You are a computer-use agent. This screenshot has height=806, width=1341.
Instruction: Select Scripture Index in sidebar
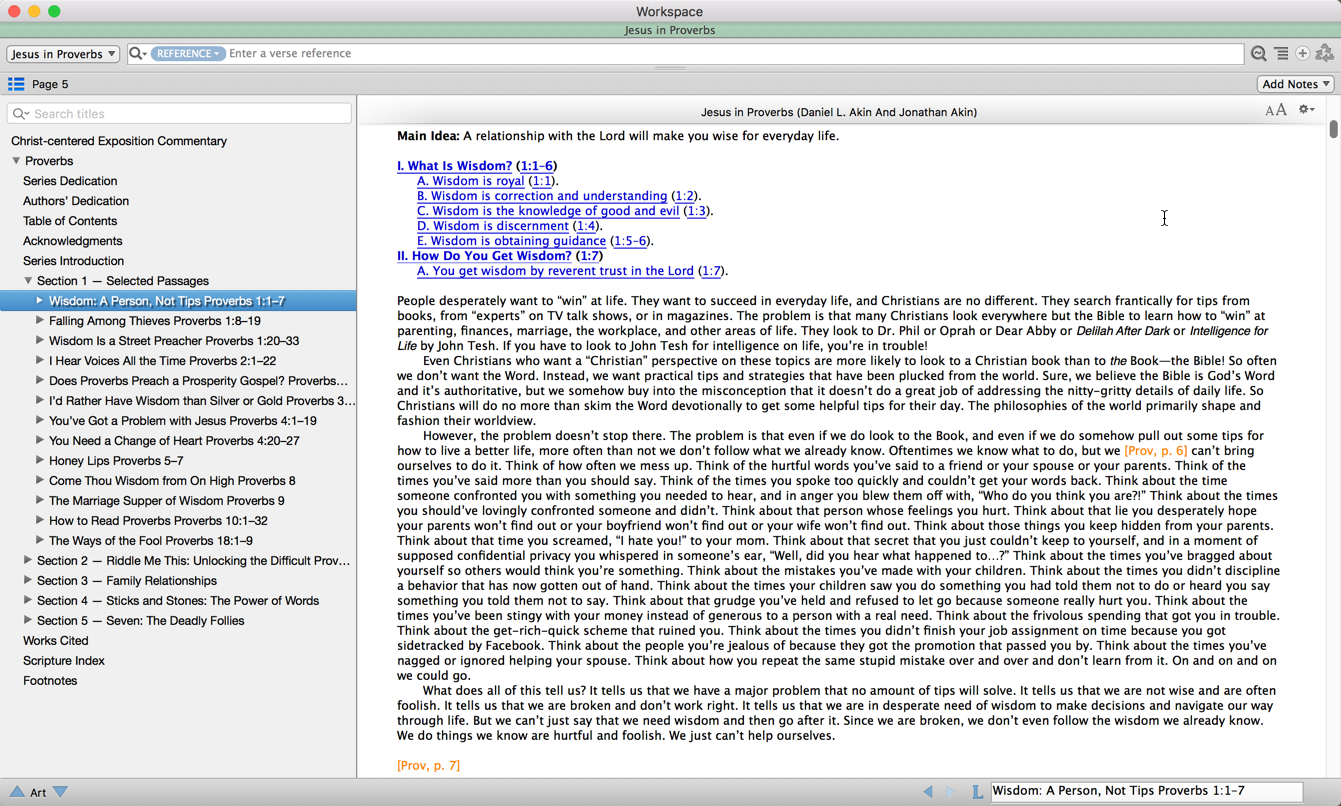(64, 661)
